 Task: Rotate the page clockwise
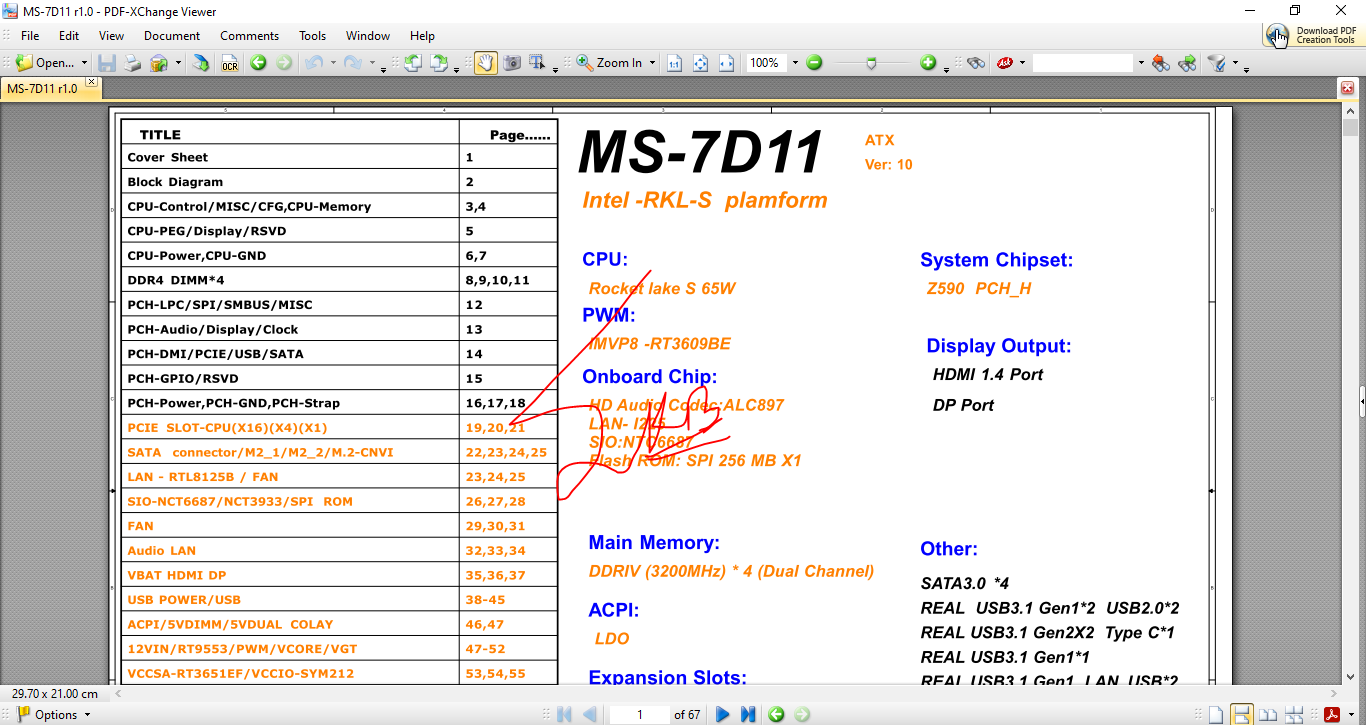(x=440, y=63)
